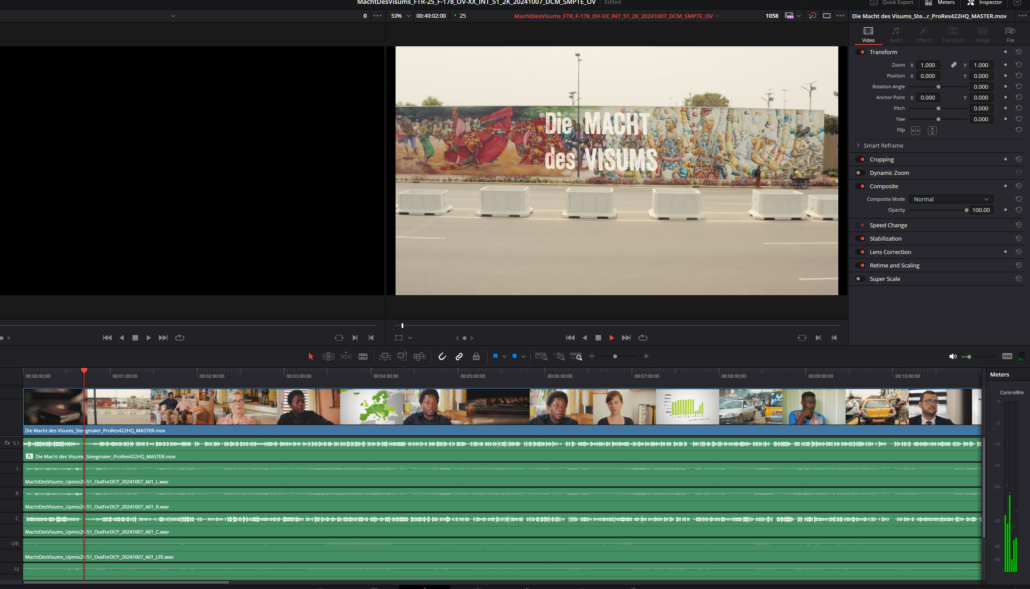Image resolution: width=1030 pixels, height=589 pixels.
Task: Open the Inspector Audio tab
Action: coord(896,35)
